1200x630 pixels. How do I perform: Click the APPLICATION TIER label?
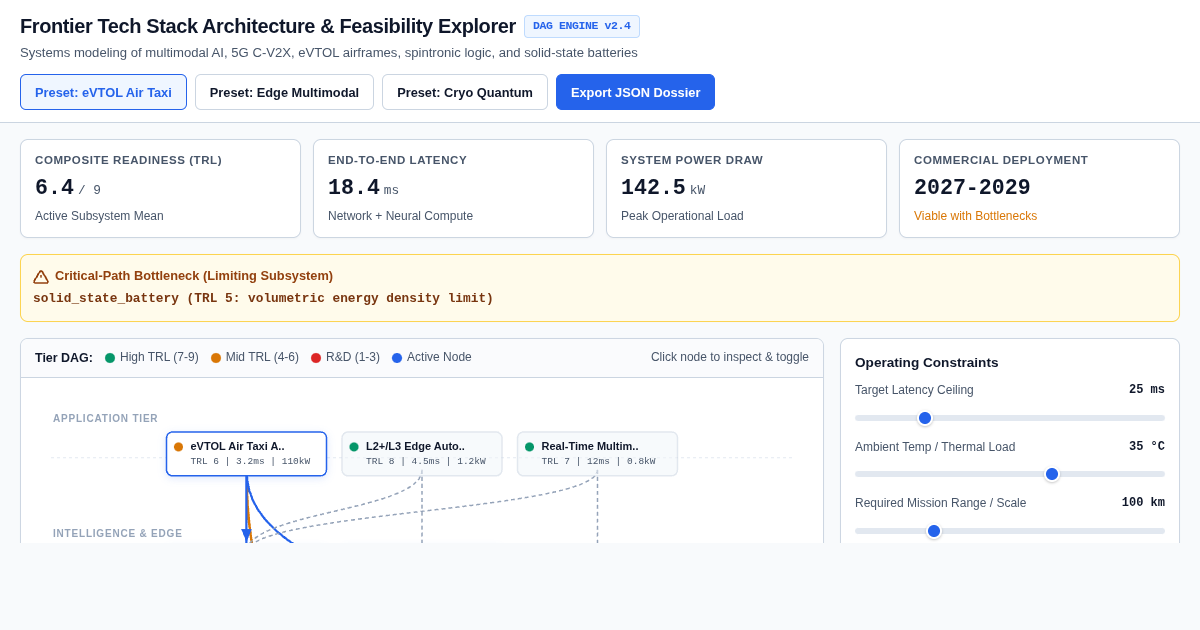coord(105,419)
